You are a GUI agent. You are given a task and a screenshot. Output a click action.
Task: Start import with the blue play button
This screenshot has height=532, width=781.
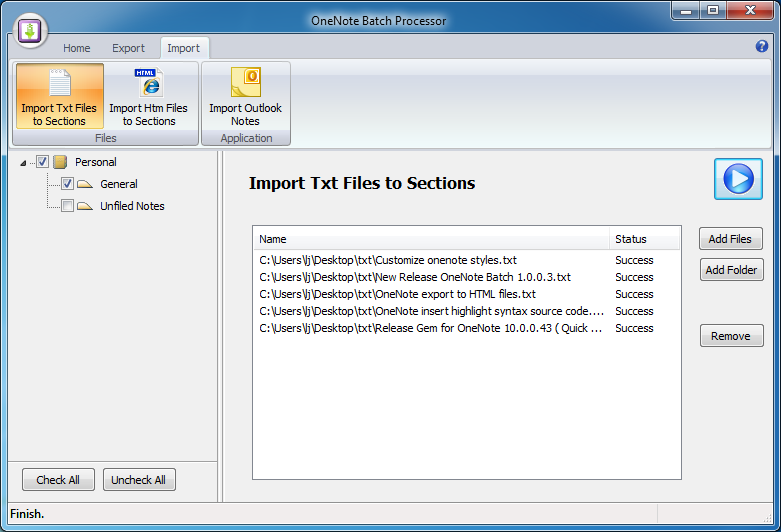(x=738, y=179)
